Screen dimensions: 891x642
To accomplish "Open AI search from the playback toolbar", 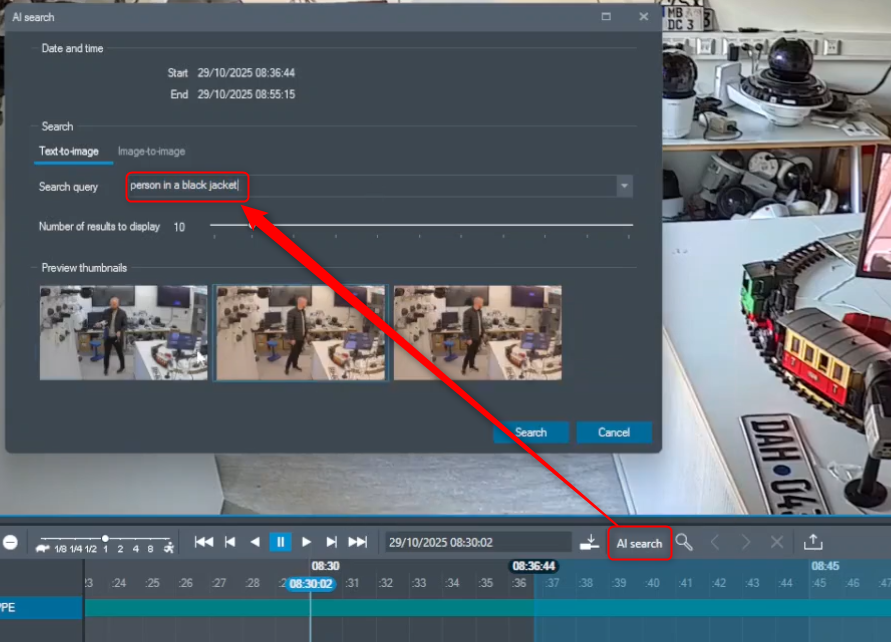I will (639, 543).
